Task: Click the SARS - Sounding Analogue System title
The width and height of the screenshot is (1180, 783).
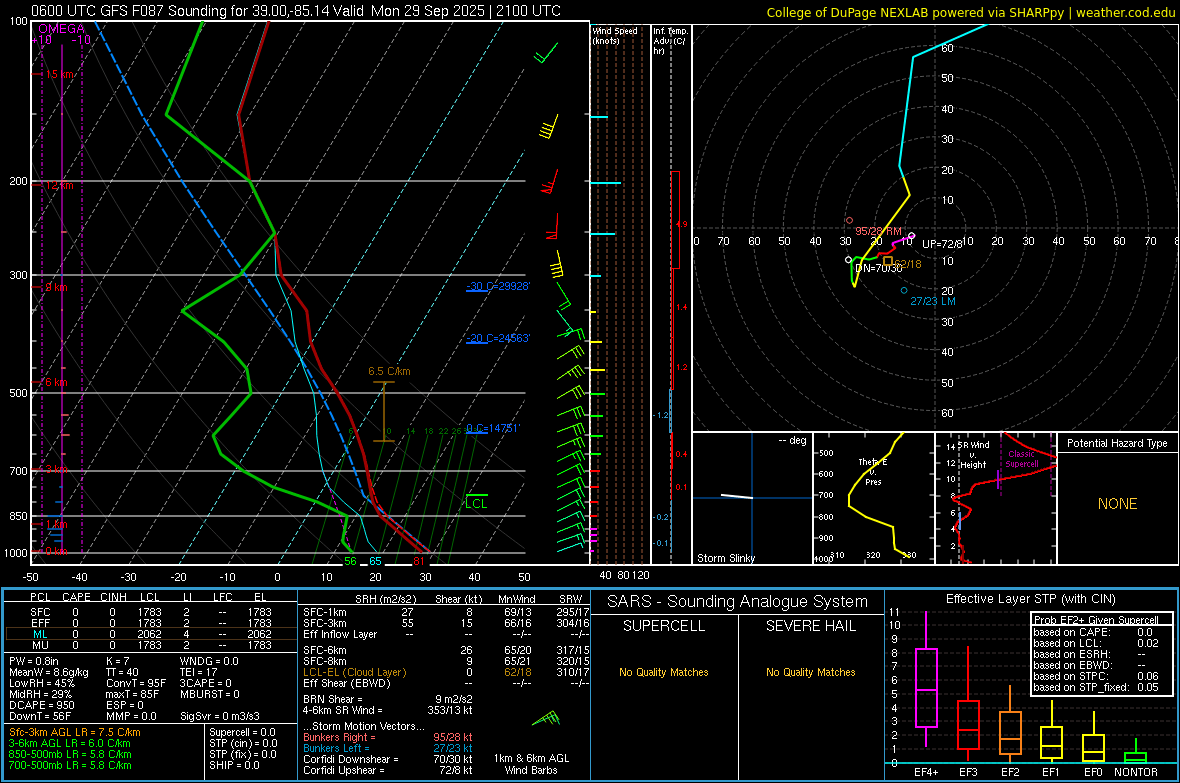Action: 738,601
